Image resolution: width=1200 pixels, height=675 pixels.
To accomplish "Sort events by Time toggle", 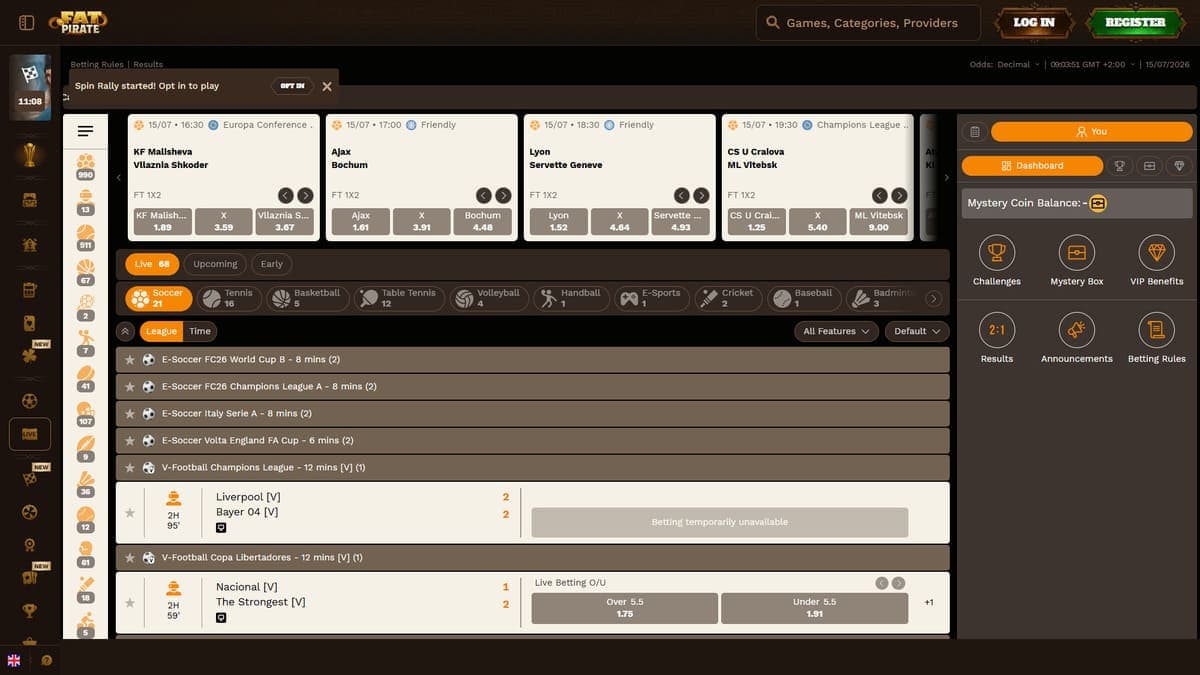I will point(200,331).
